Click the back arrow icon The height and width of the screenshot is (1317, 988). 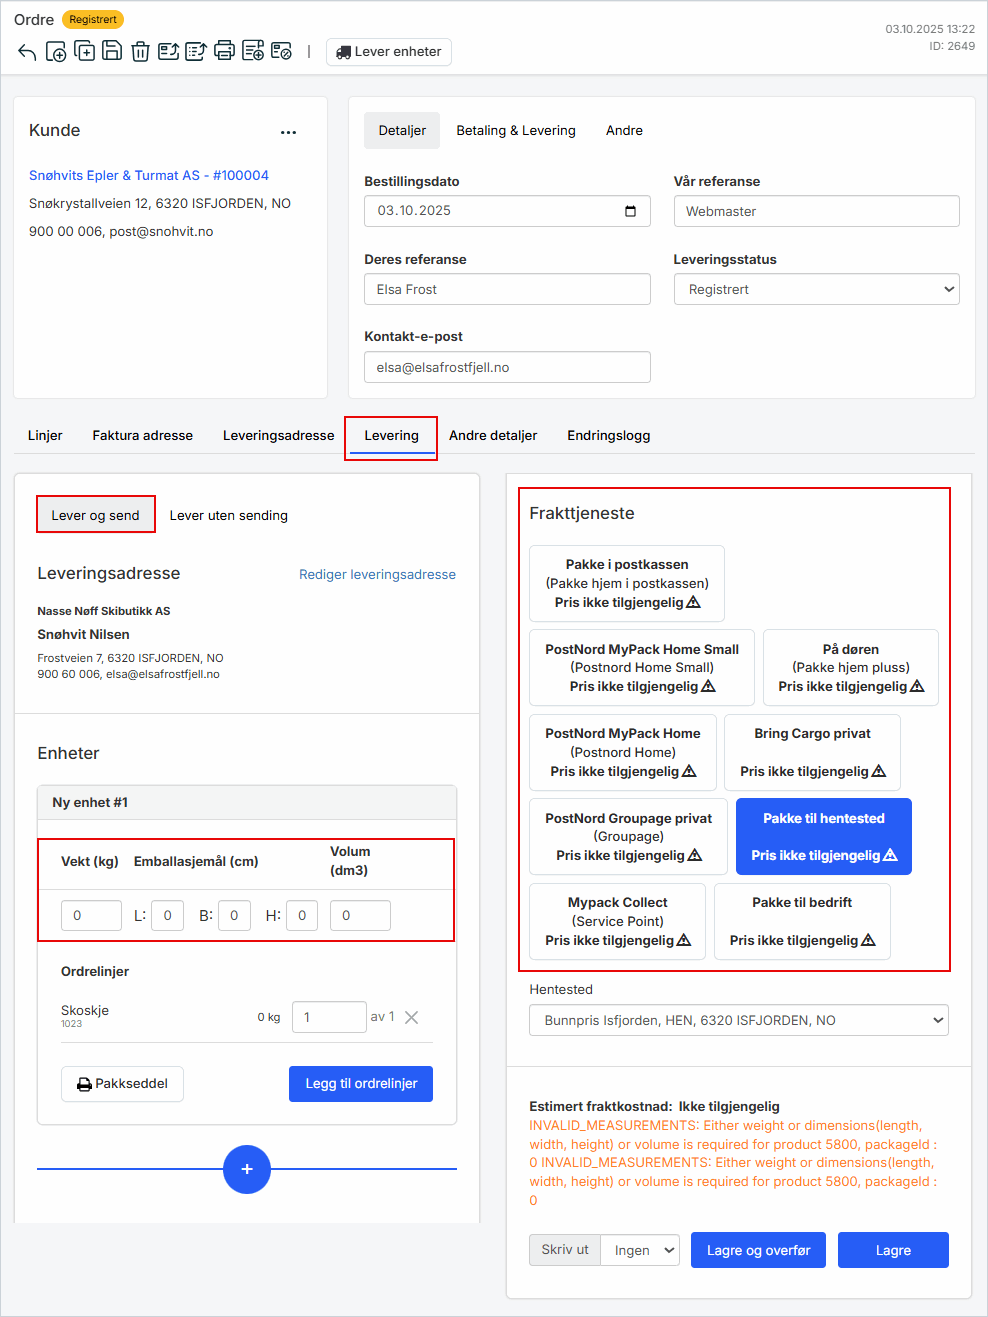point(27,52)
